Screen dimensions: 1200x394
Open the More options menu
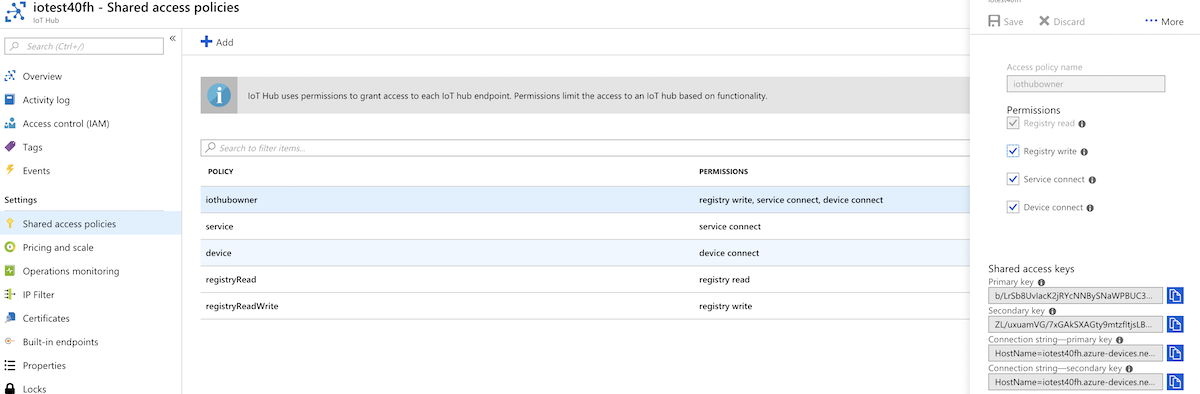coord(1164,21)
